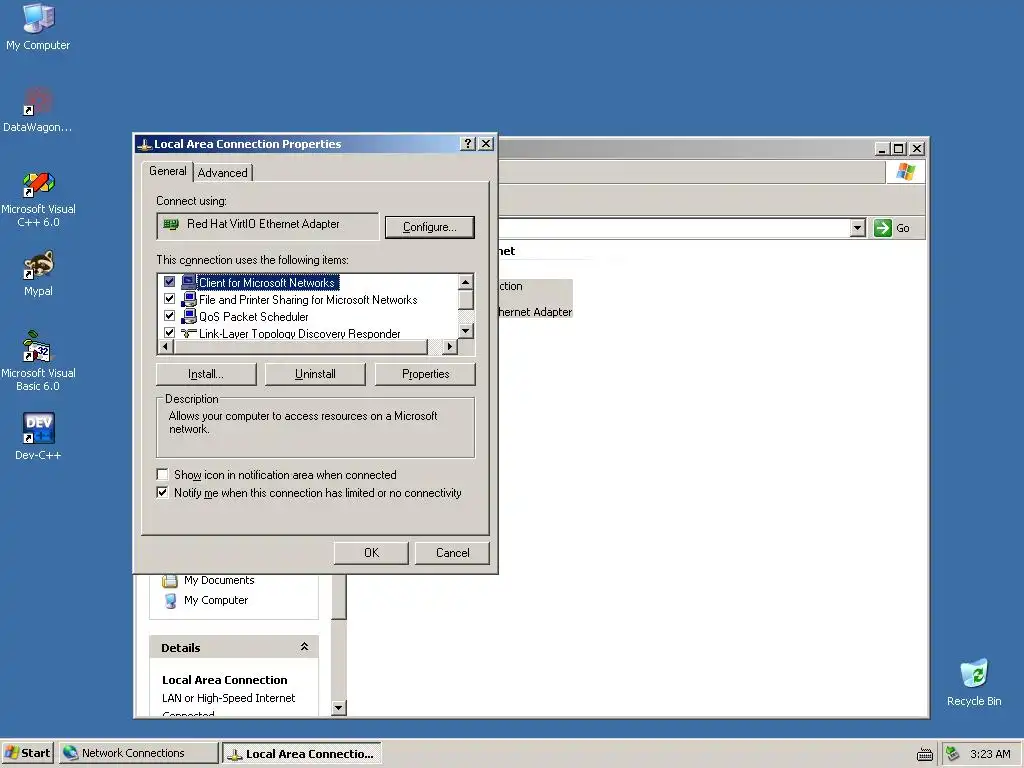Select the General tab

click(x=168, y=171)
